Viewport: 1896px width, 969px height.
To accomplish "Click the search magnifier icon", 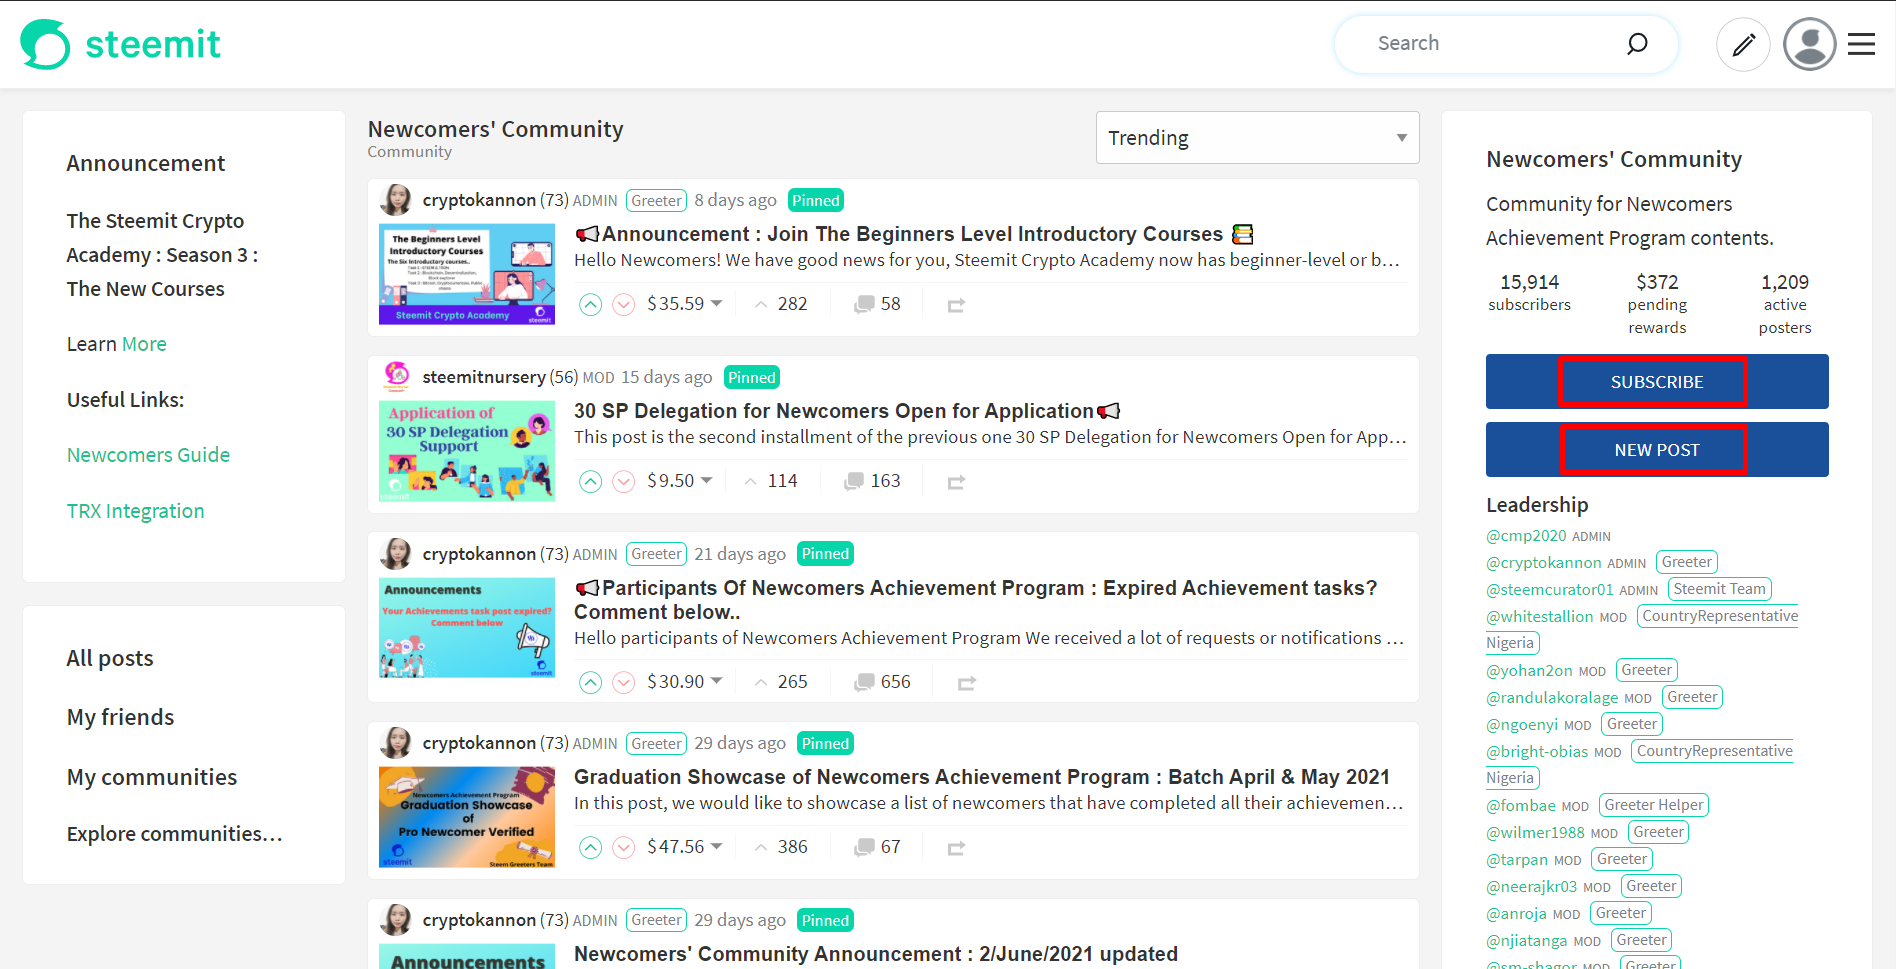I will tap(1637, 43).
